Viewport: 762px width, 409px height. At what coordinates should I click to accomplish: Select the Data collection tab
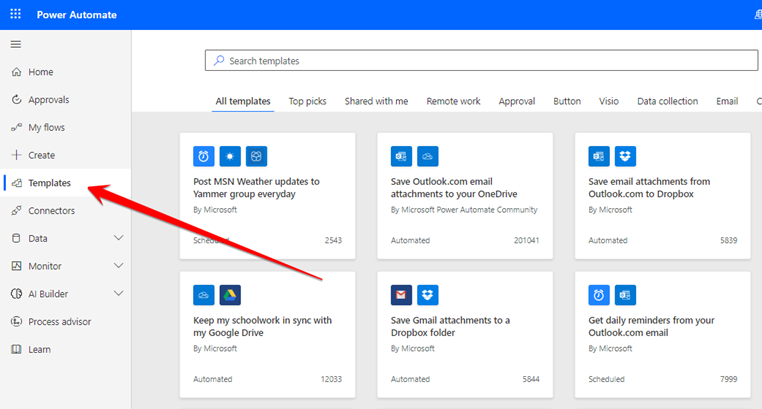click(x=667, y=101)
